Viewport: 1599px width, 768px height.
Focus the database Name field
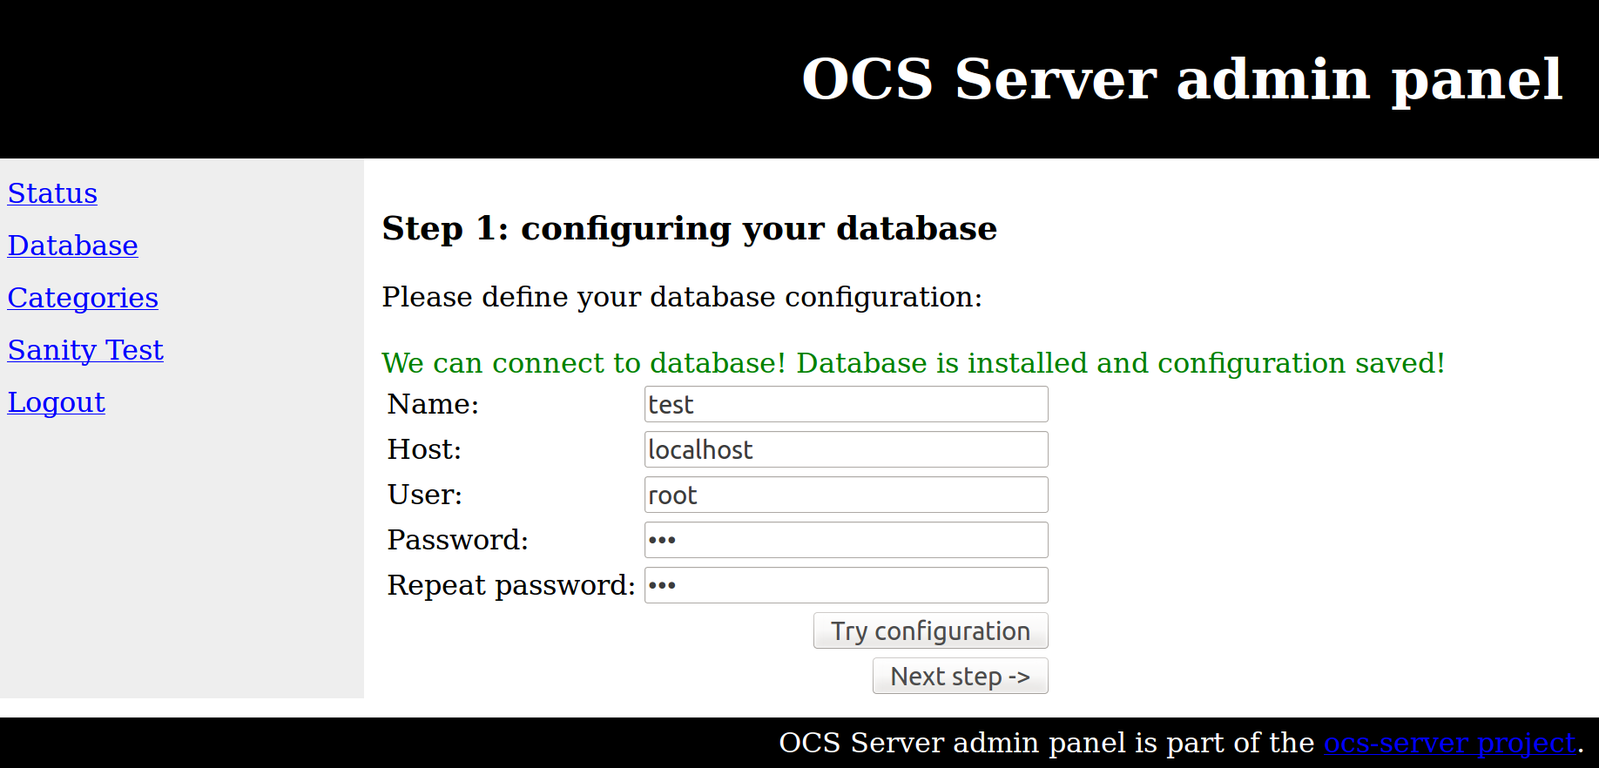[846, 404]
